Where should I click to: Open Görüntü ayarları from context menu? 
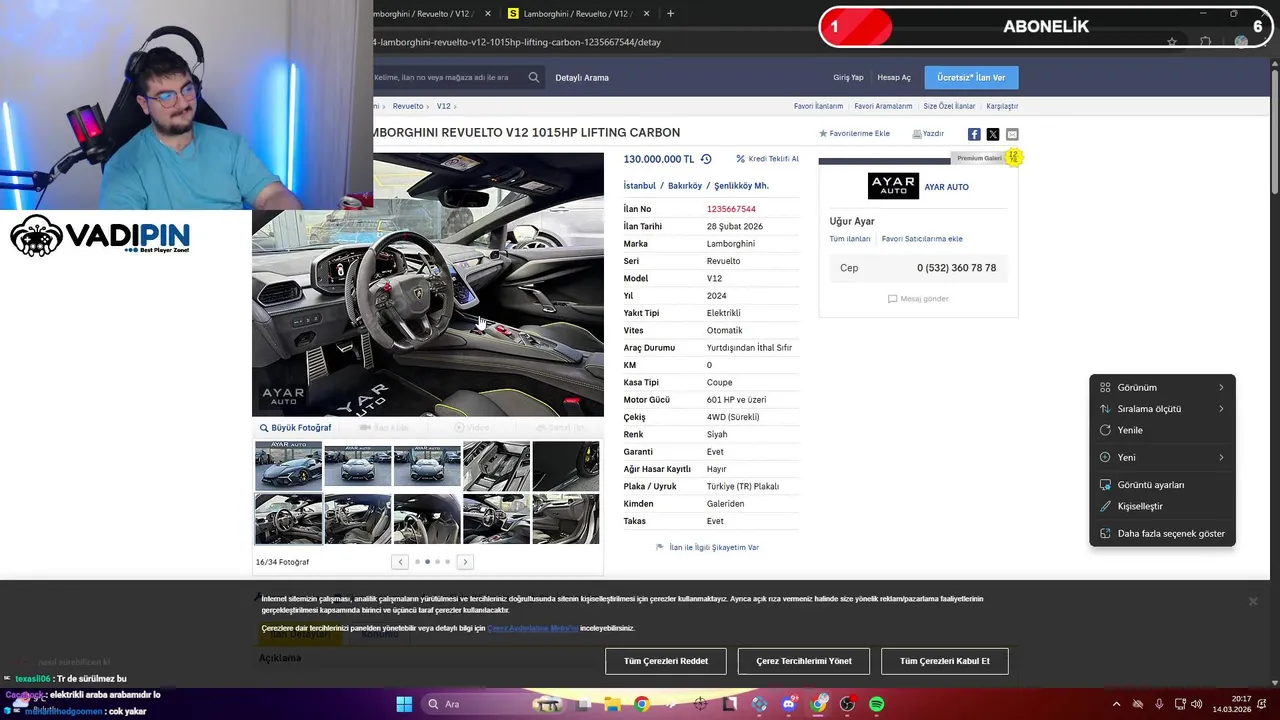tap(1162, 485)
